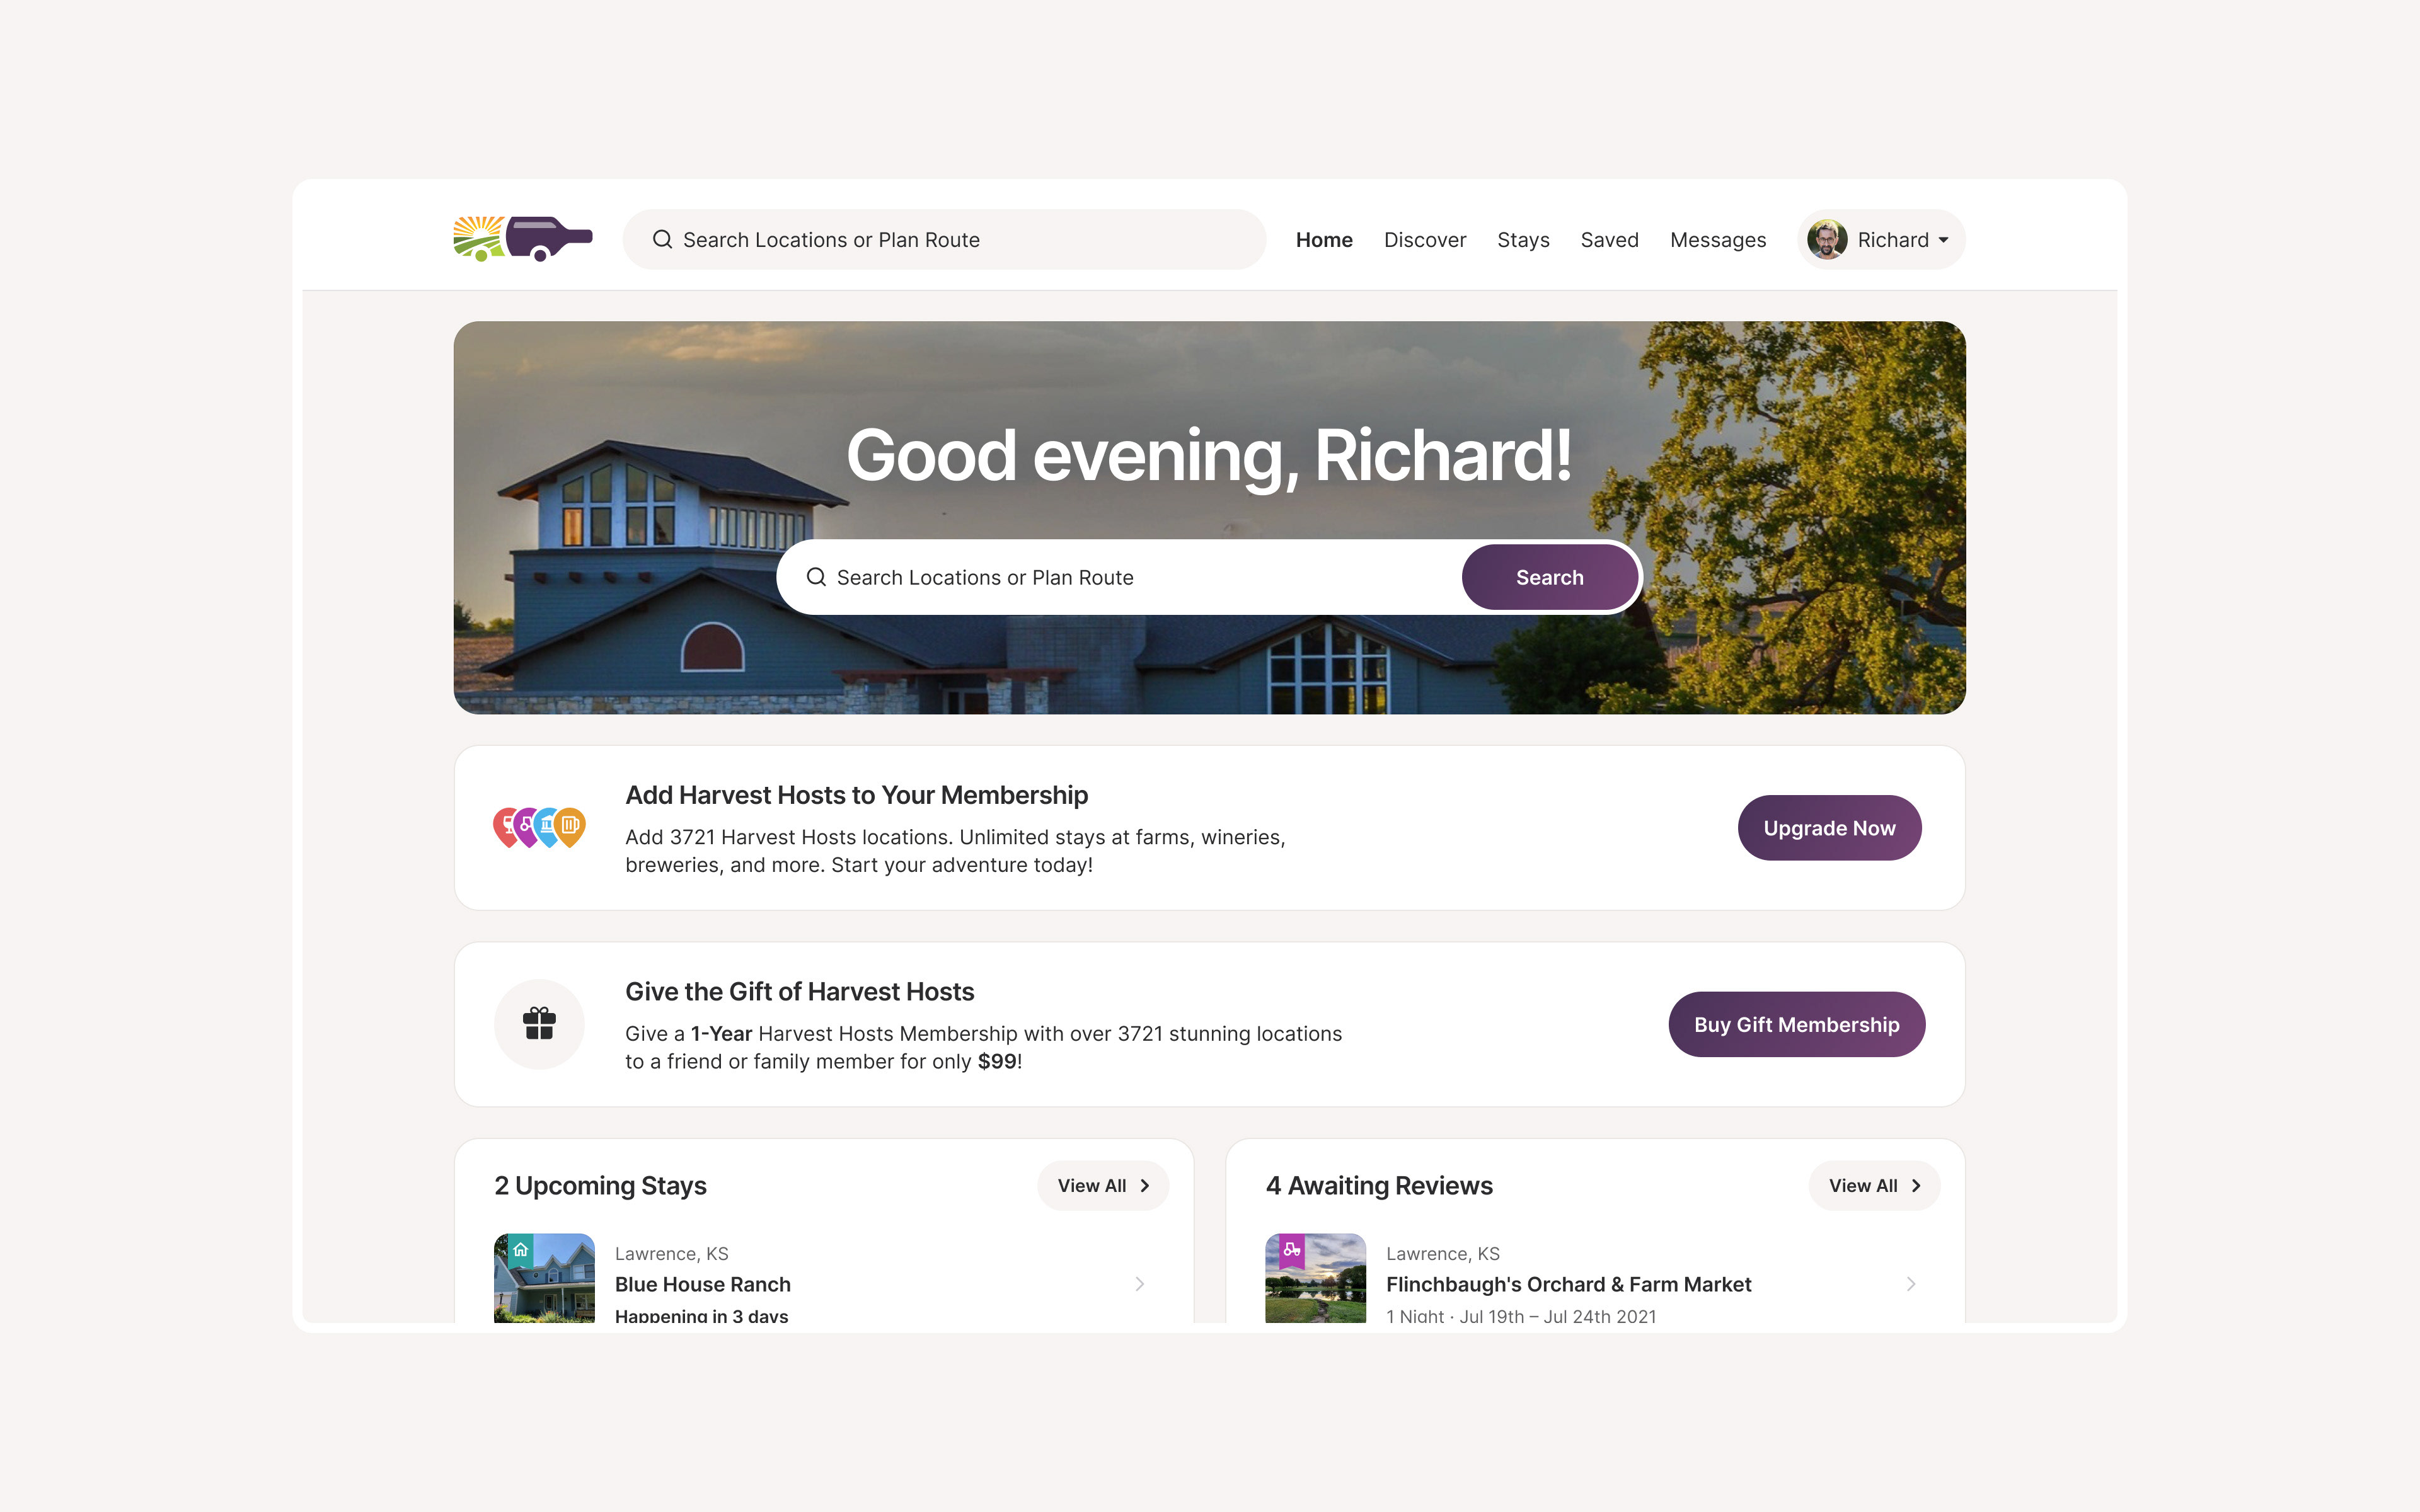This screenshot has height=1512, width=2420.
Task: Expand the Blue House Ranch stay chevron
Action: click(1140, 1284)
